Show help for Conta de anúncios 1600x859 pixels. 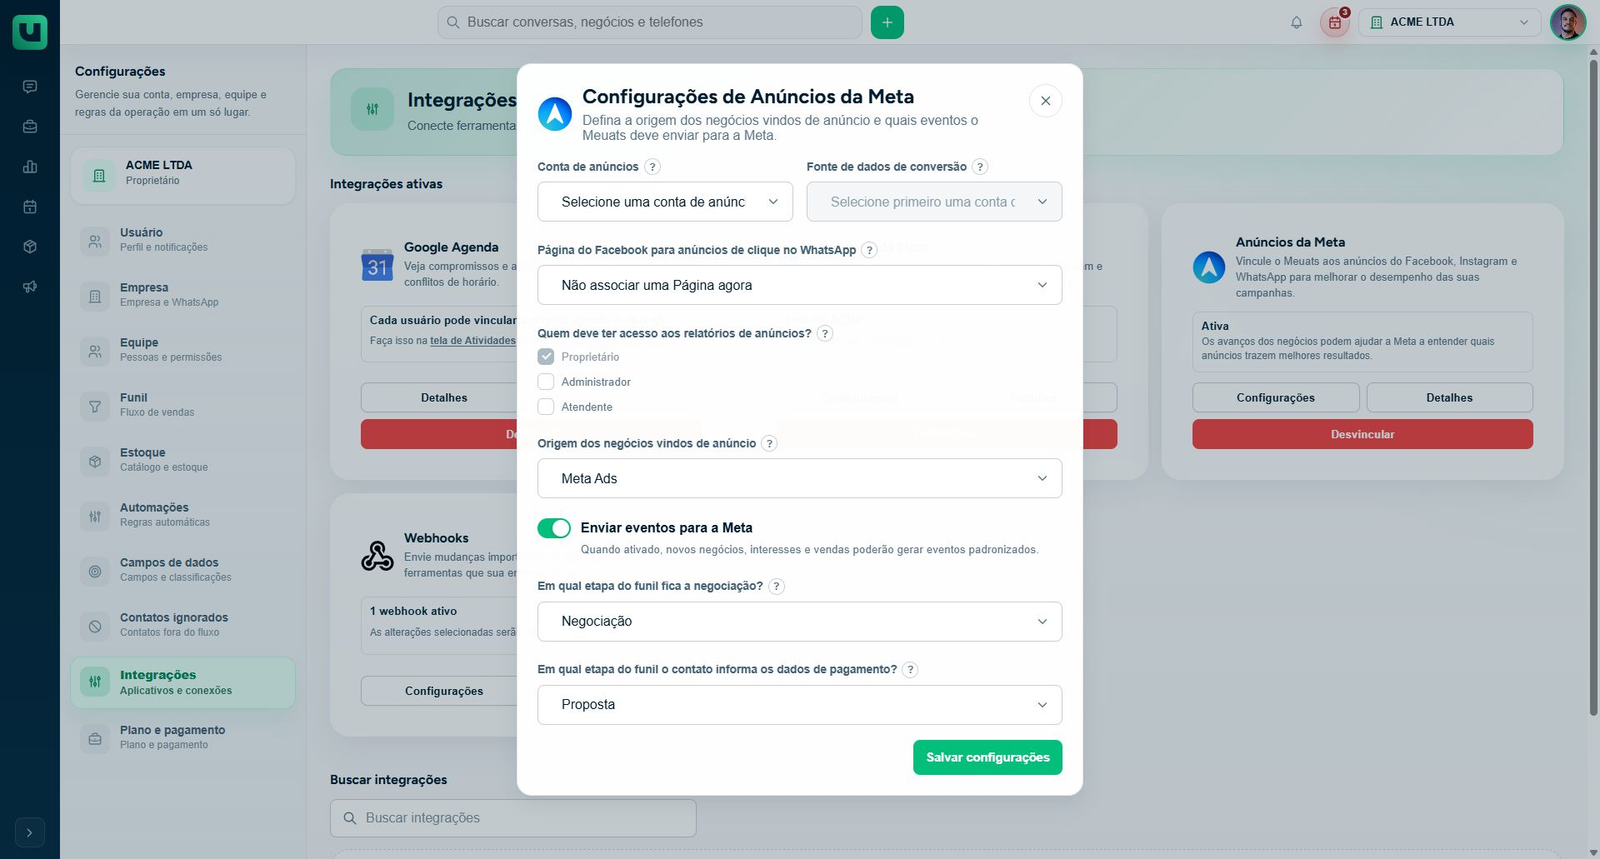652,167
